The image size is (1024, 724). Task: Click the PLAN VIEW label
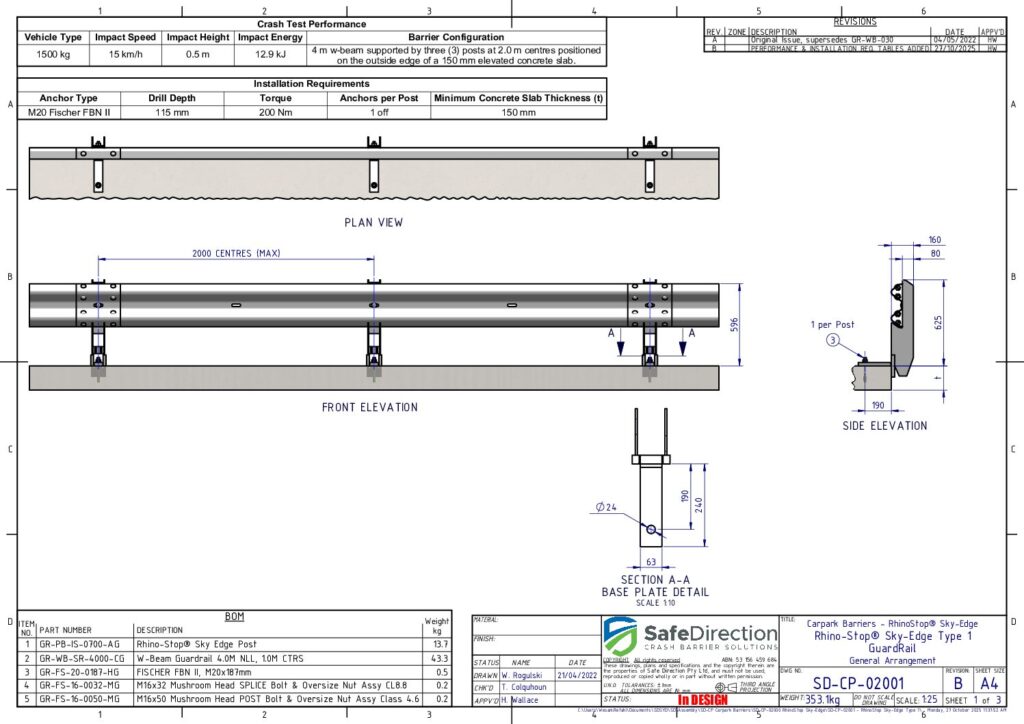coord(373,222)
